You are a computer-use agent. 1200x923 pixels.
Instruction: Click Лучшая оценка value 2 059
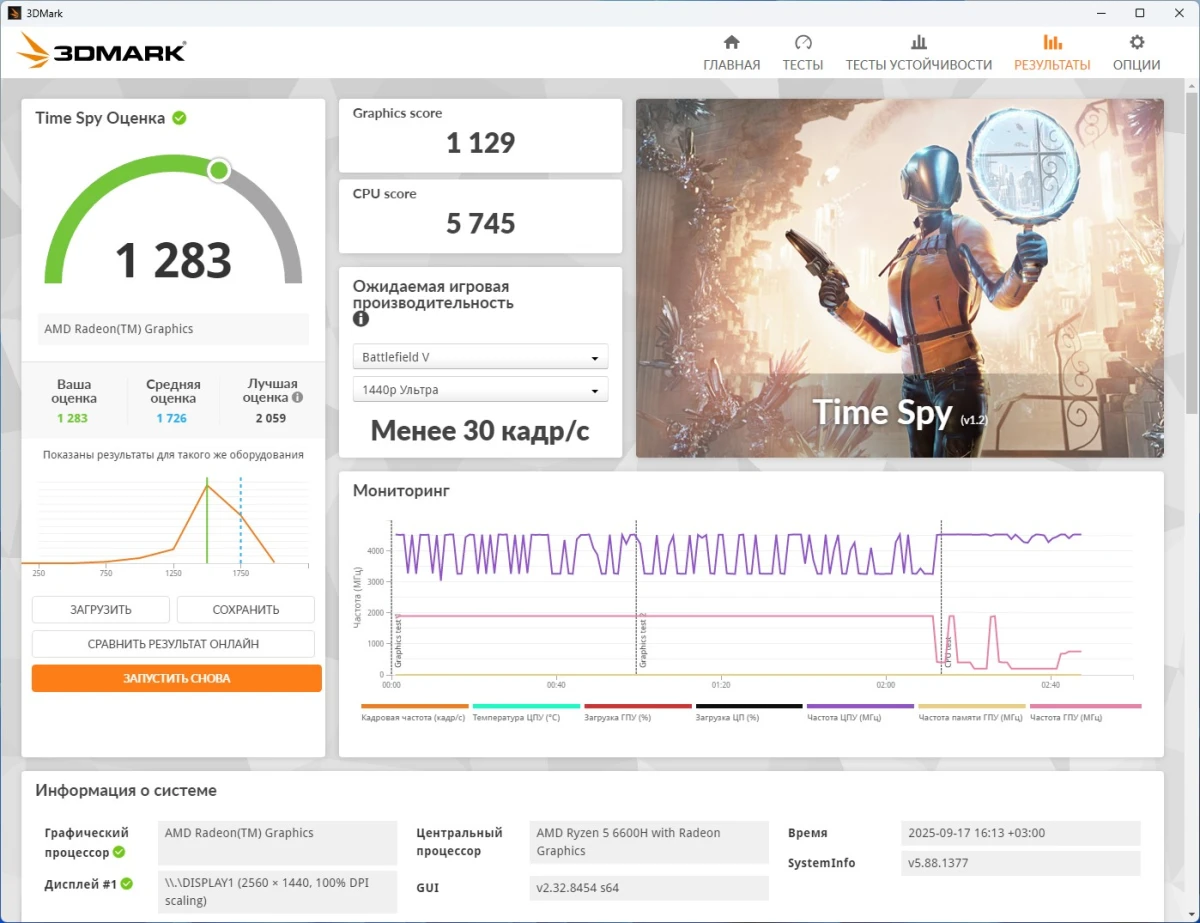271,418
